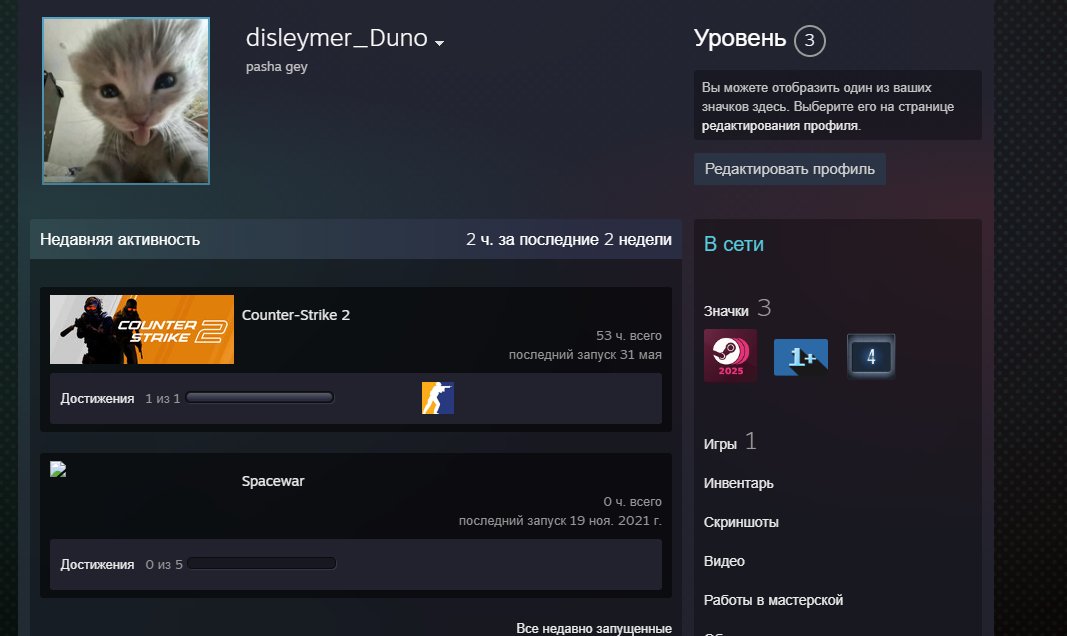The height and width of the screenshot is (636, 1067).
Task: Open the Counter-Strike 2 game title
Action: click(x=295, y=315)
